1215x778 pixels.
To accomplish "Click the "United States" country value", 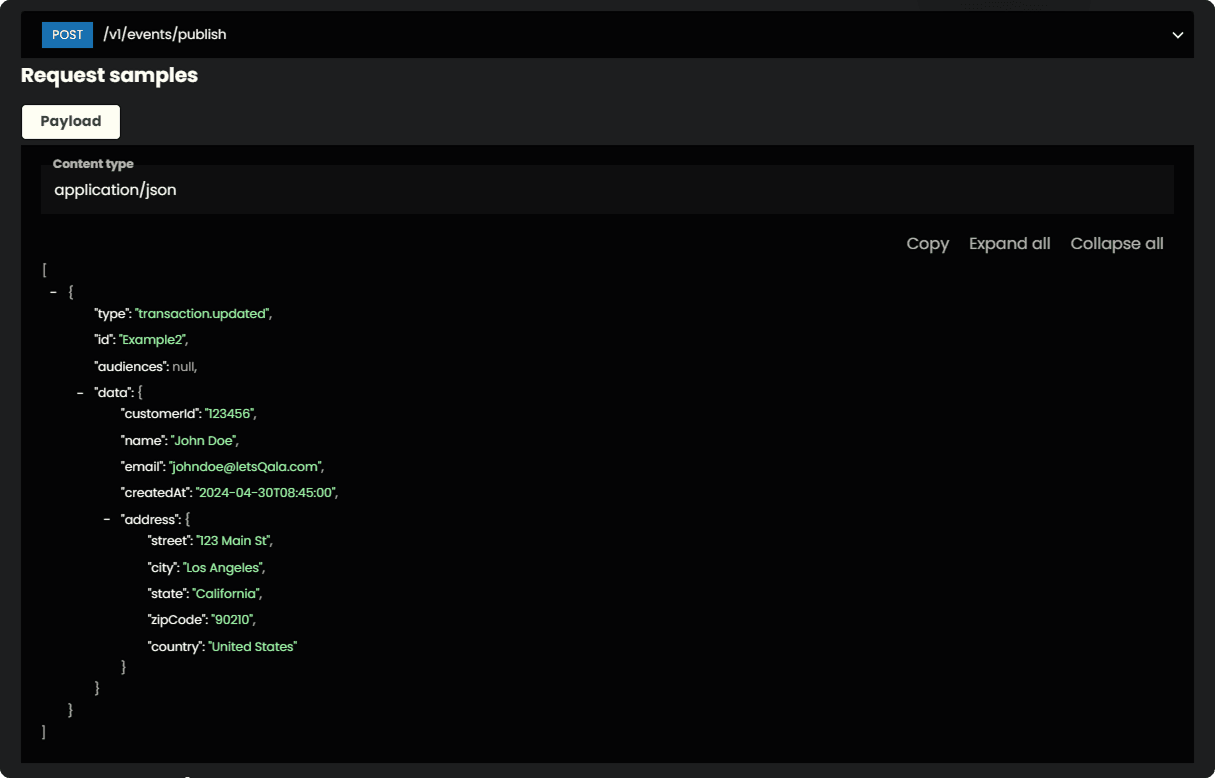I will tap(252, 647).
